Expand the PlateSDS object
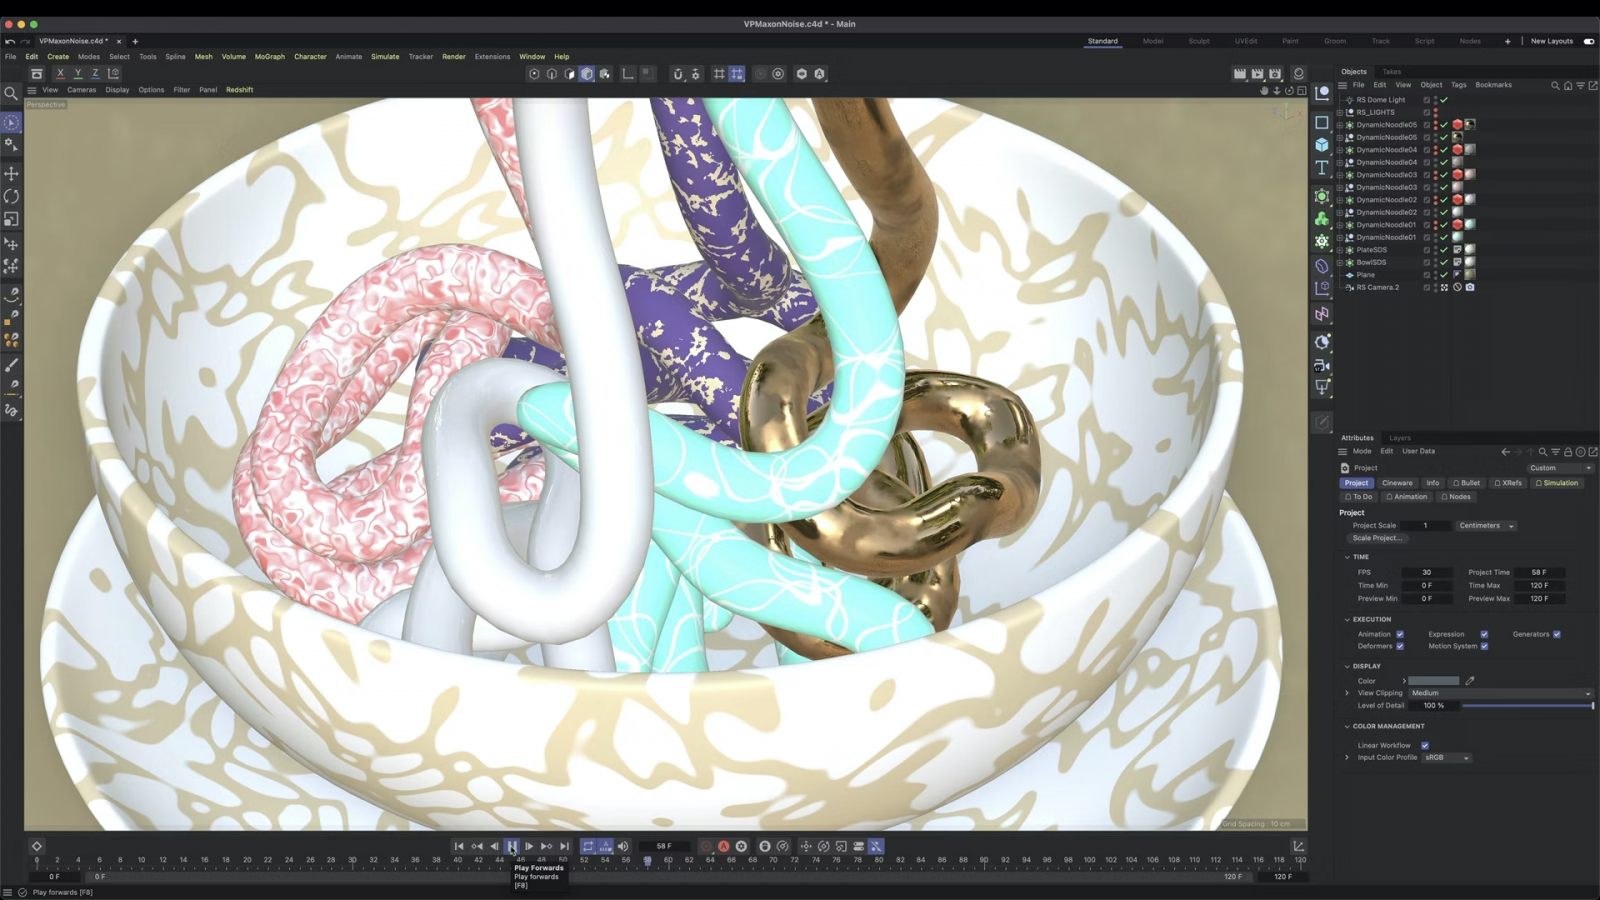 coord(1341,250)
